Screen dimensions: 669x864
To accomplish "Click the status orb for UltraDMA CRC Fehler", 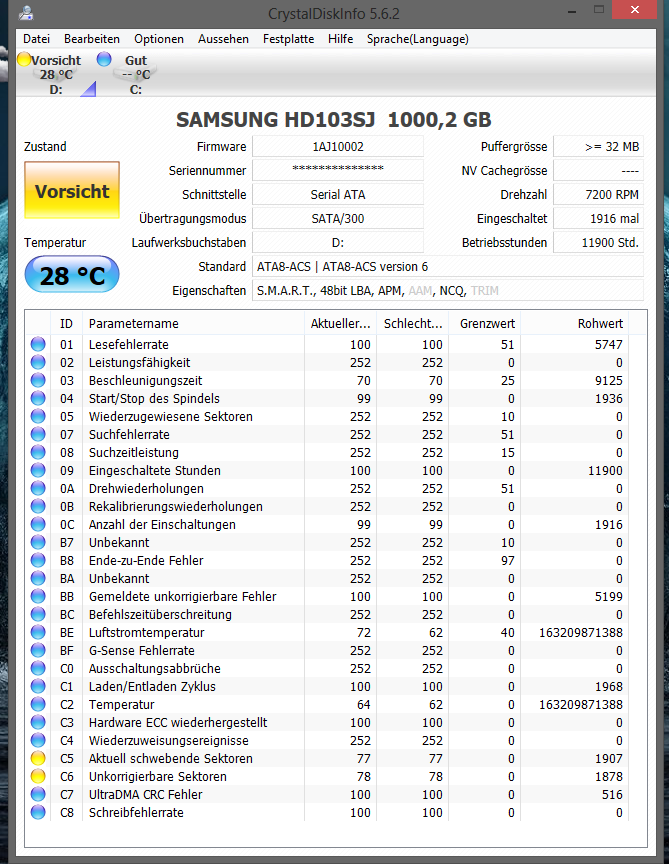I will pos(38,795).
